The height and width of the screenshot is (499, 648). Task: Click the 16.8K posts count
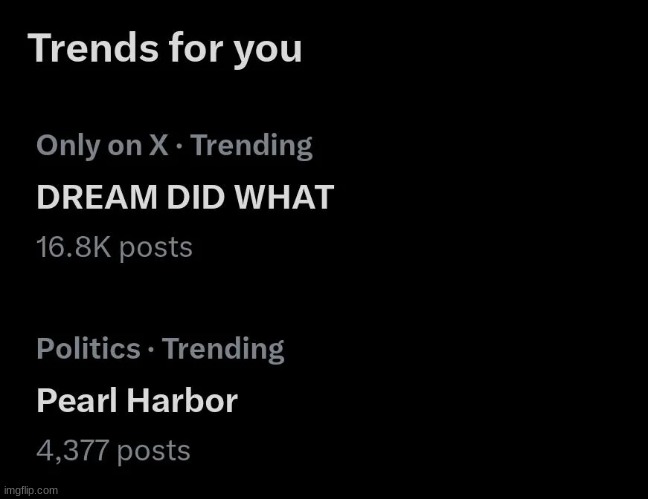coord(114,248)
